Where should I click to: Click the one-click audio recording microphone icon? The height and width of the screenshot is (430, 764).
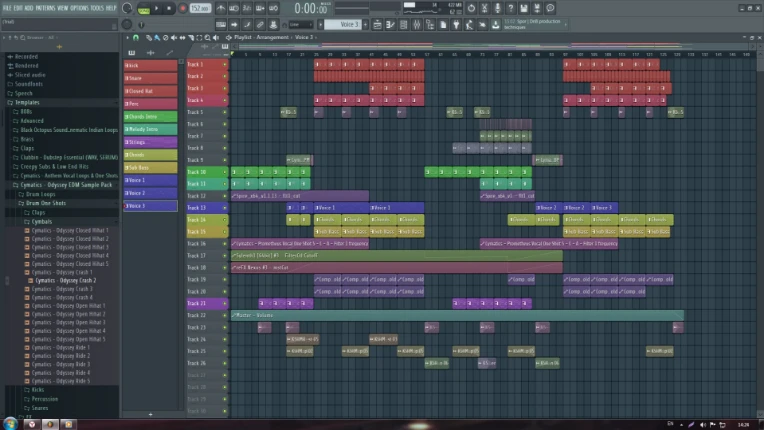(497, 8)
